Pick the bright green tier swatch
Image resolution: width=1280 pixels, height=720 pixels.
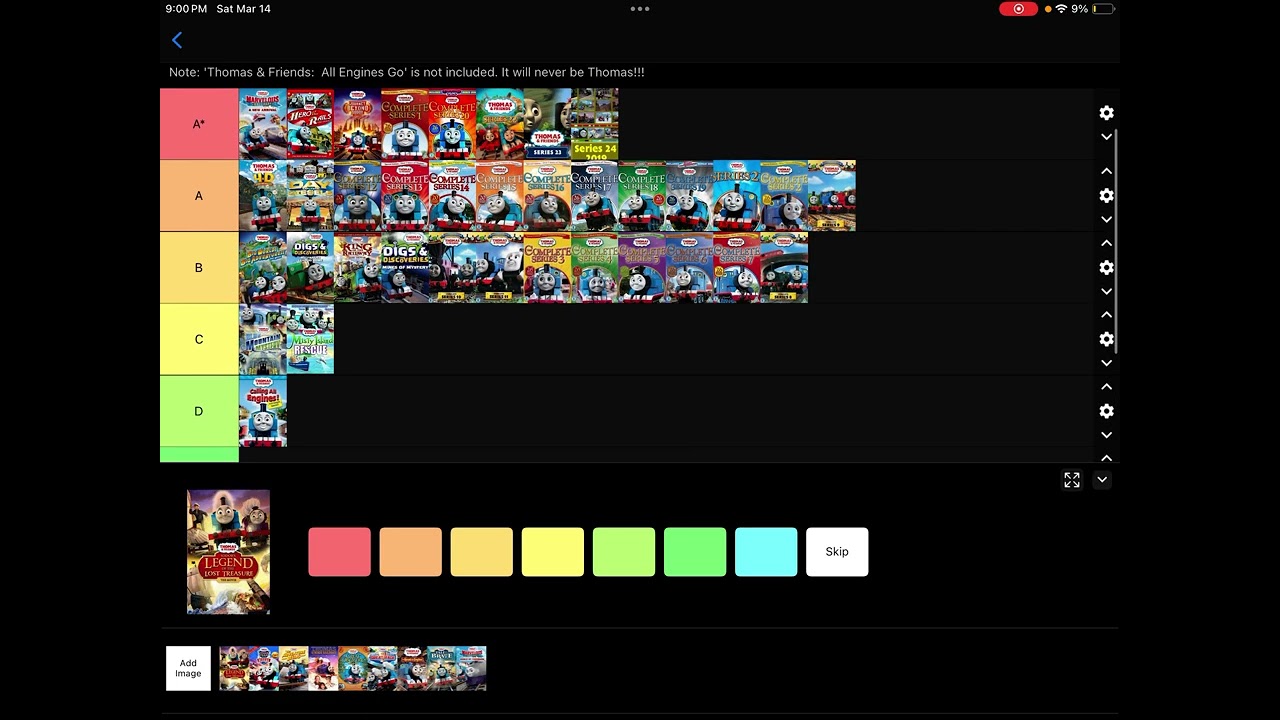click(x=694, y=552)
